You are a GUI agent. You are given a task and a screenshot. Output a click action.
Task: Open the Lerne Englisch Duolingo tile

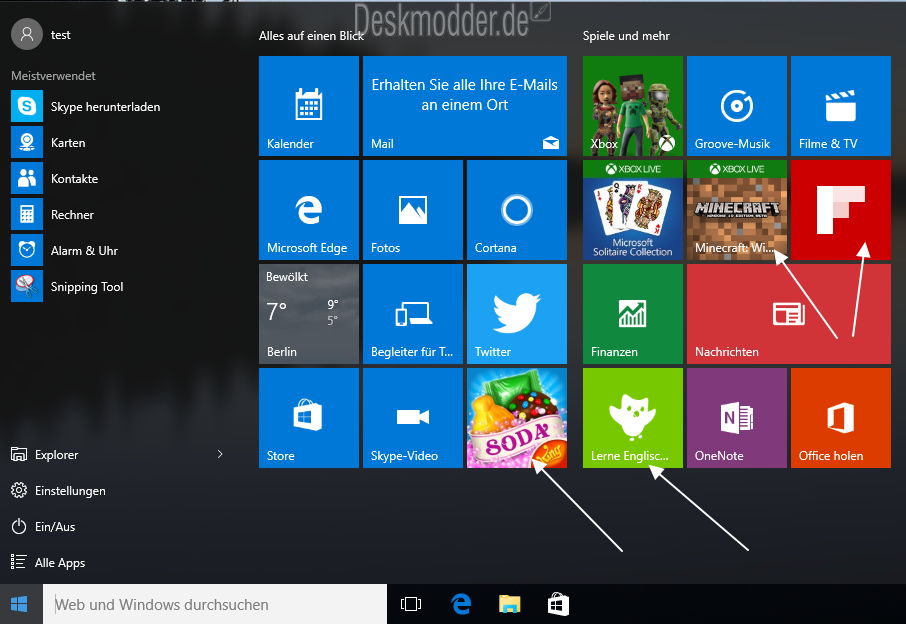(x=633, y=418)
